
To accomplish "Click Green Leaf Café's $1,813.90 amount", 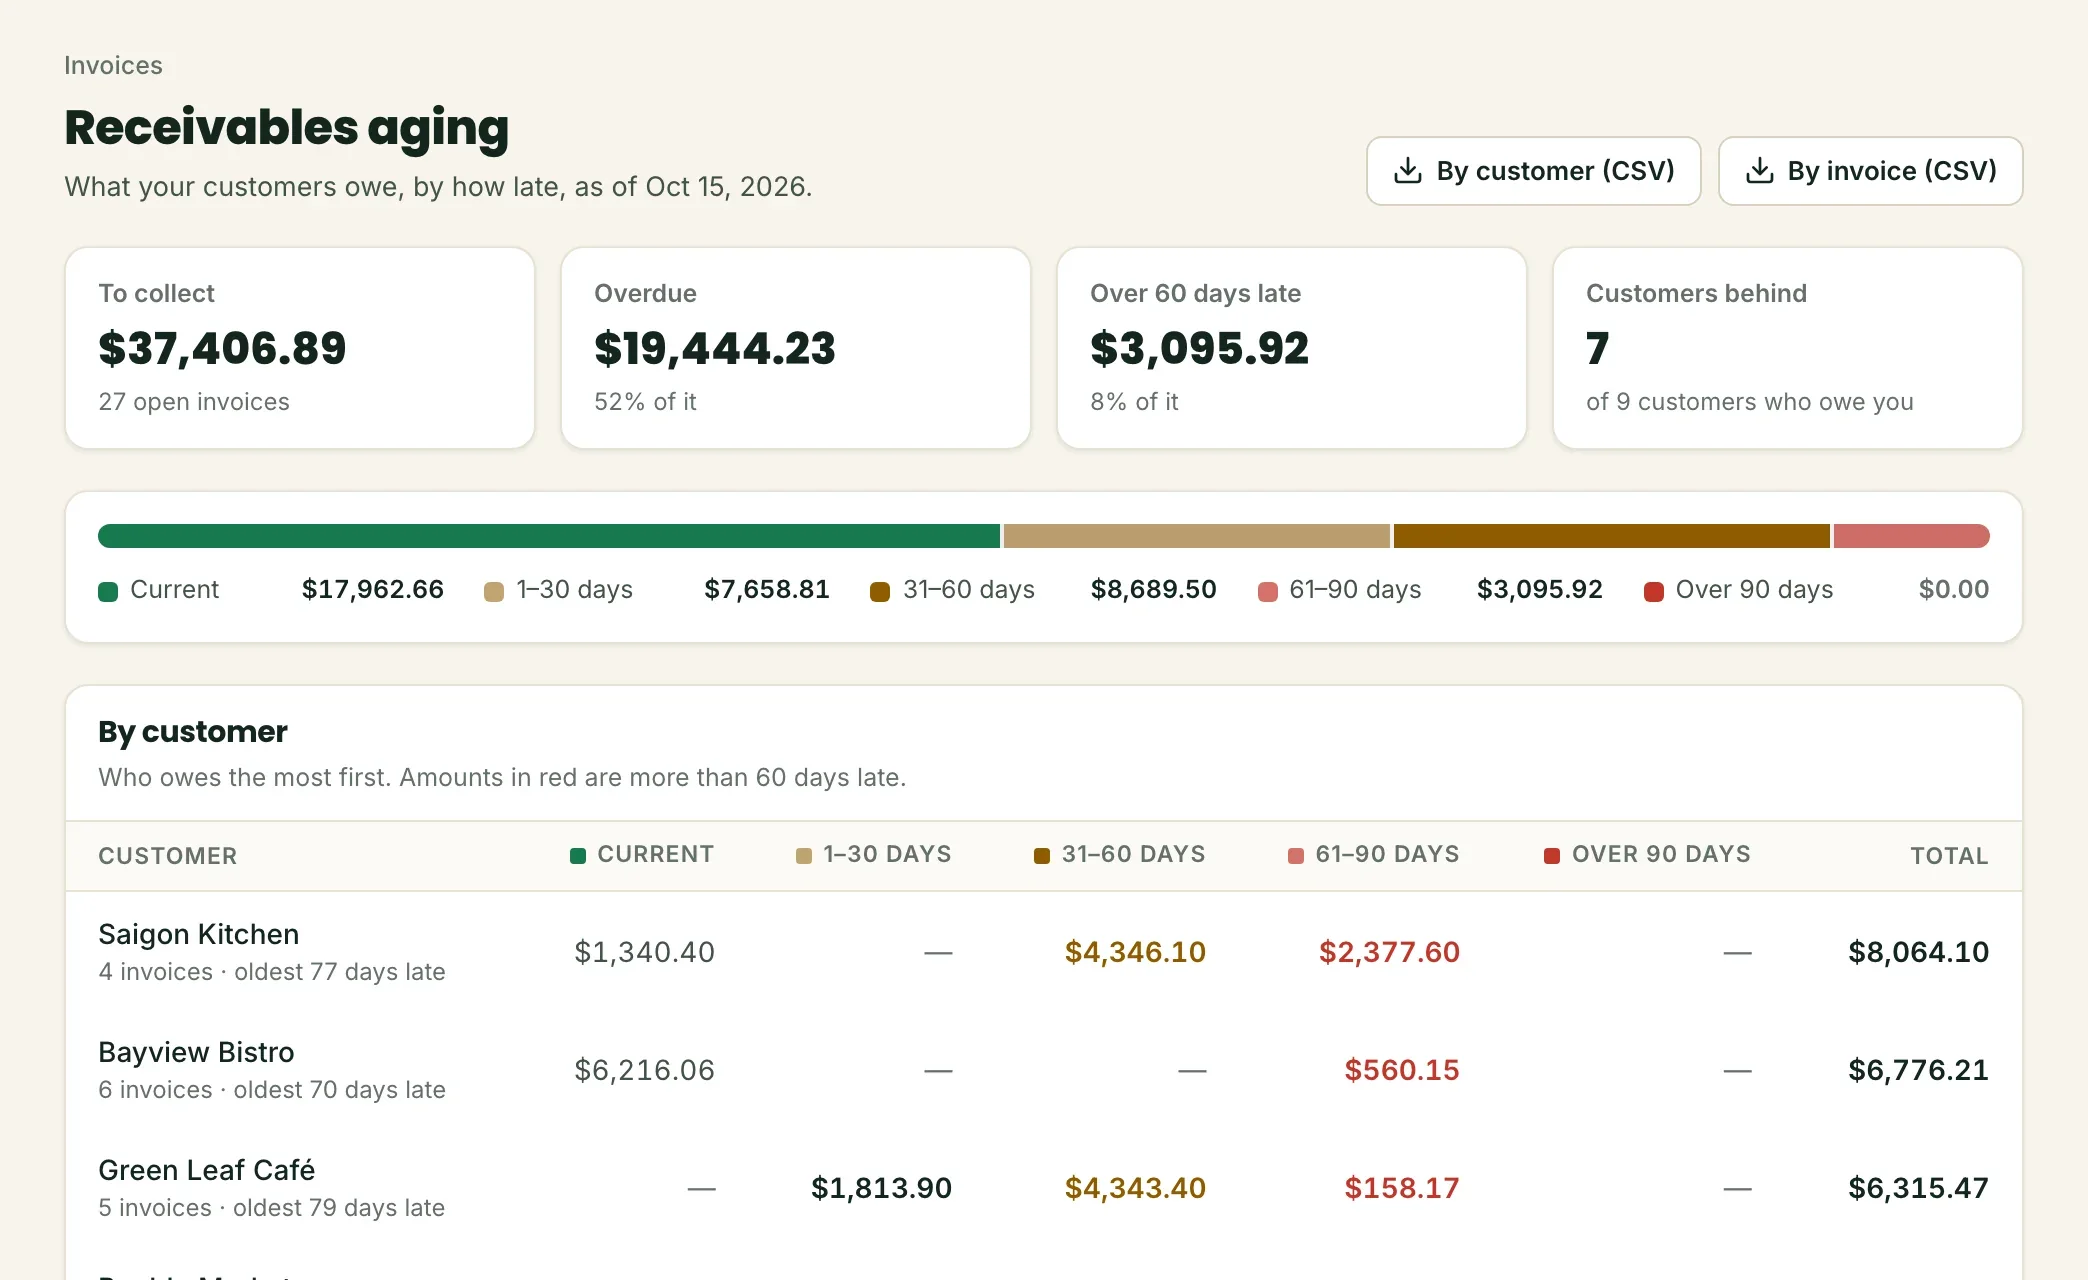I will [881, 1188].
